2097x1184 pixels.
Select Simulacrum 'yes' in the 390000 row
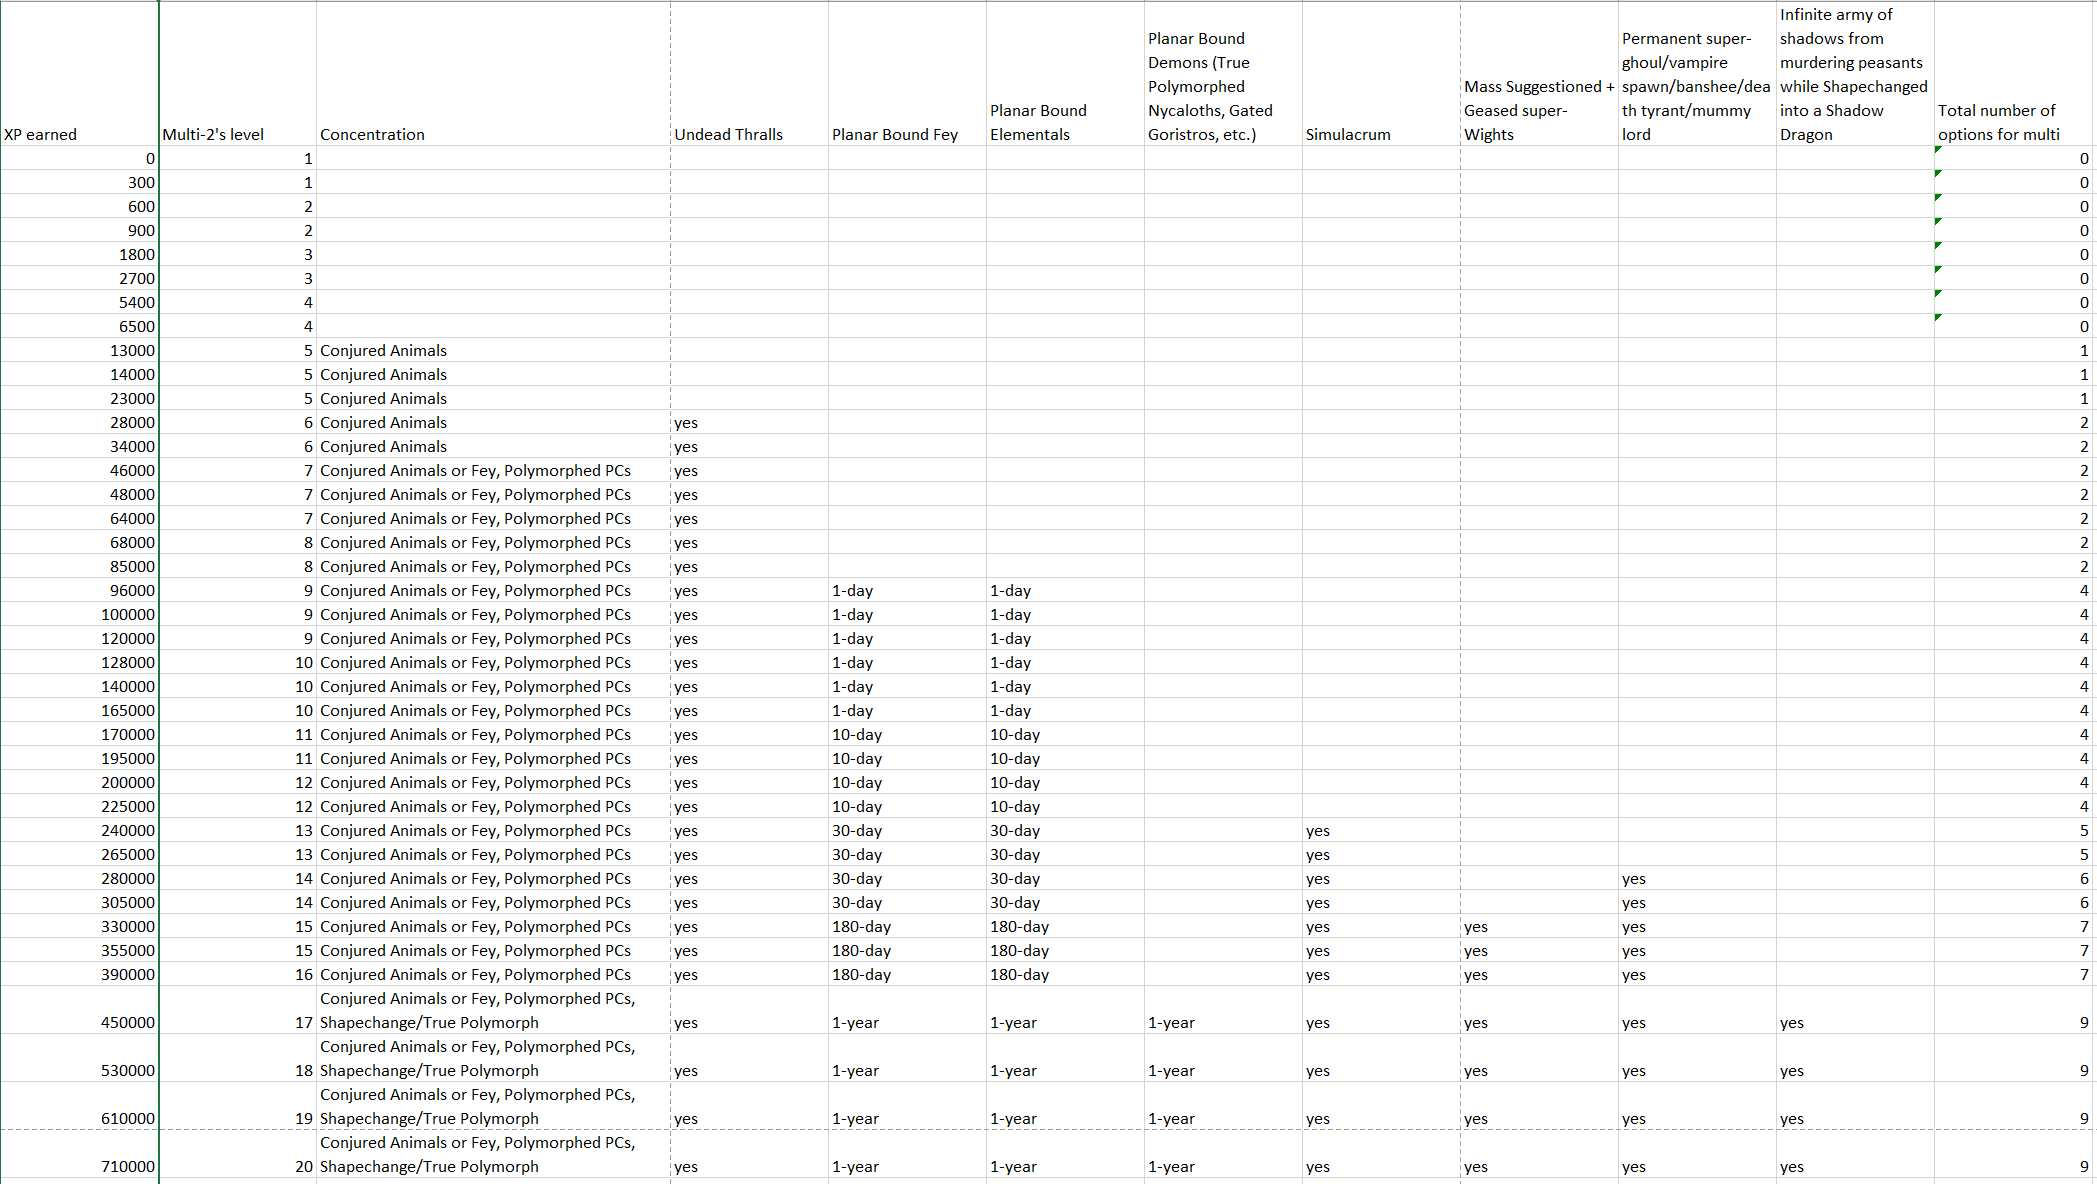pos(1381,974)
